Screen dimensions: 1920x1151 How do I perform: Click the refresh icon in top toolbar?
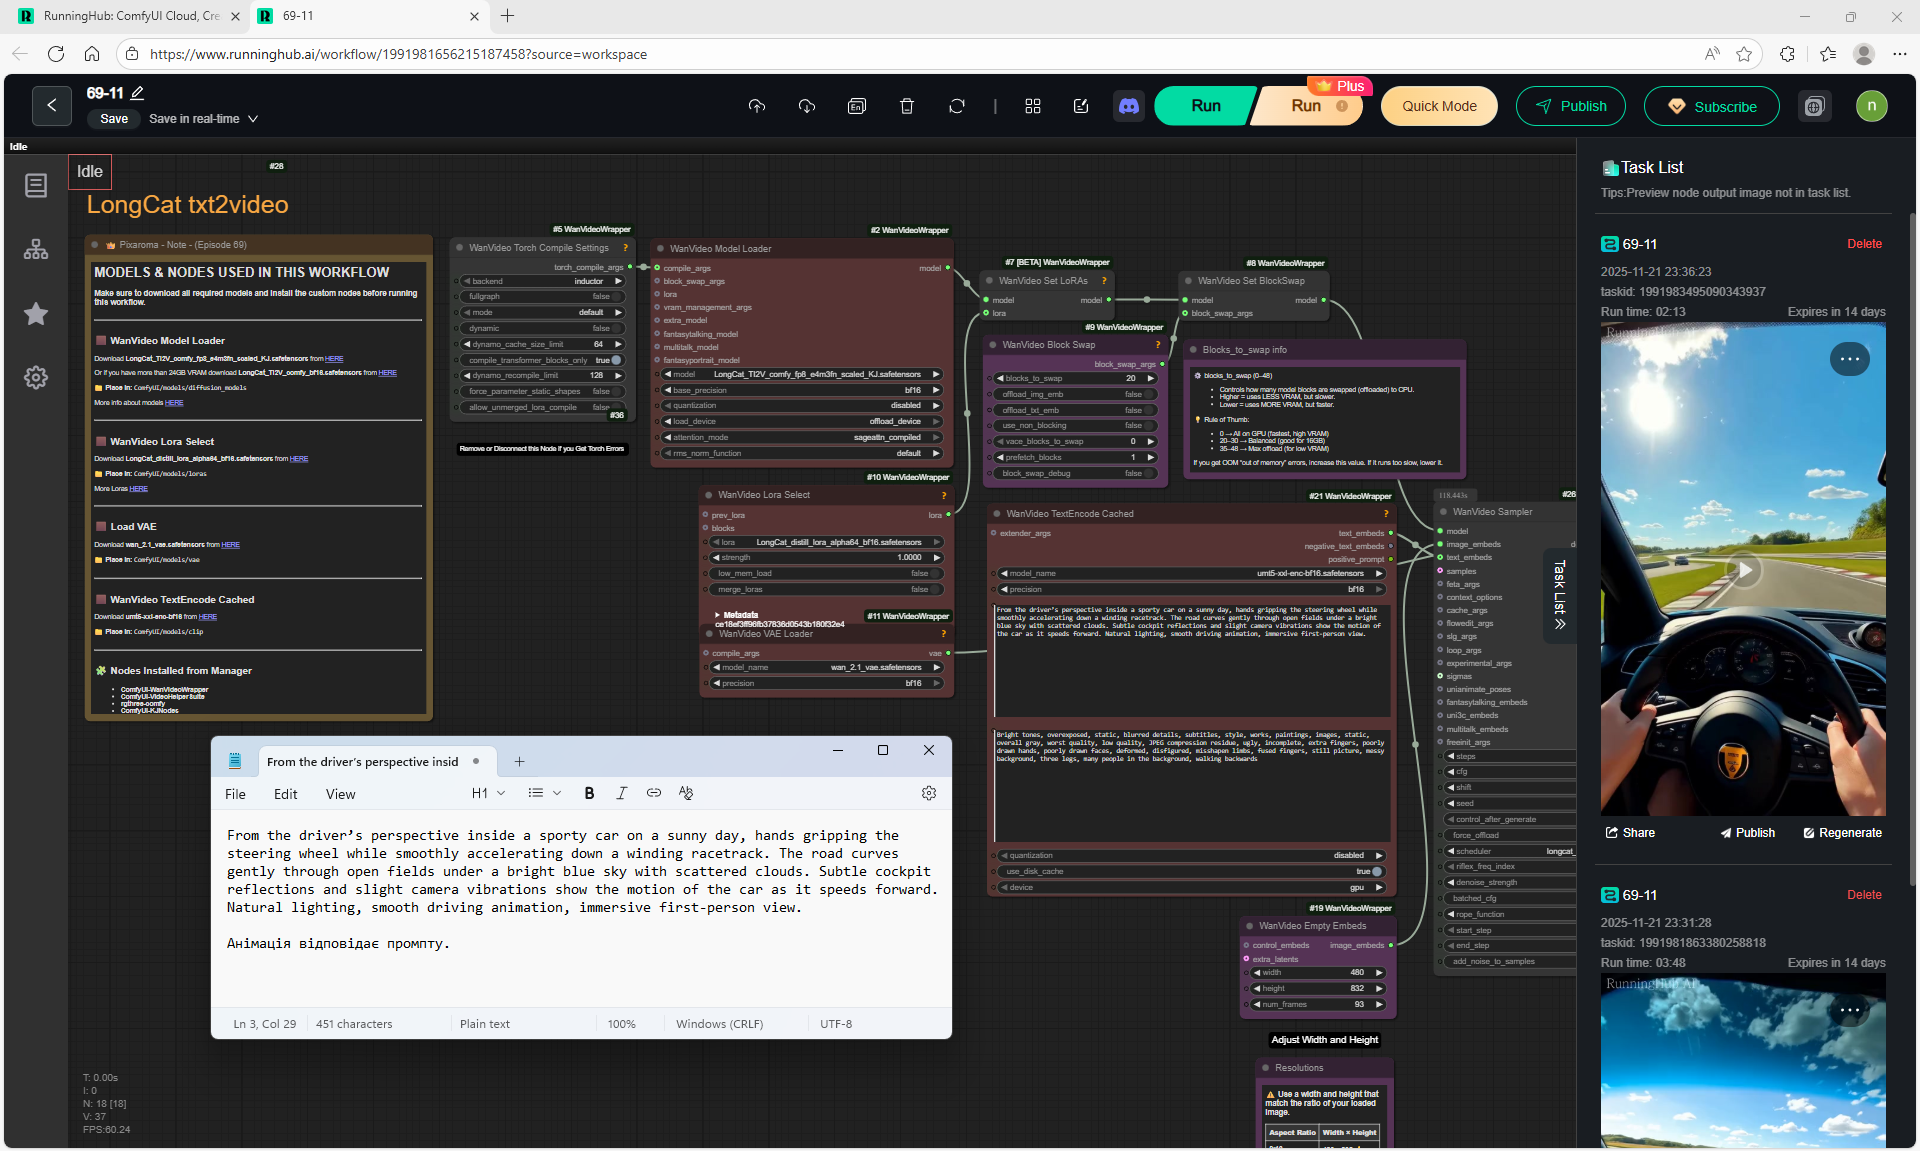[957, 106]
